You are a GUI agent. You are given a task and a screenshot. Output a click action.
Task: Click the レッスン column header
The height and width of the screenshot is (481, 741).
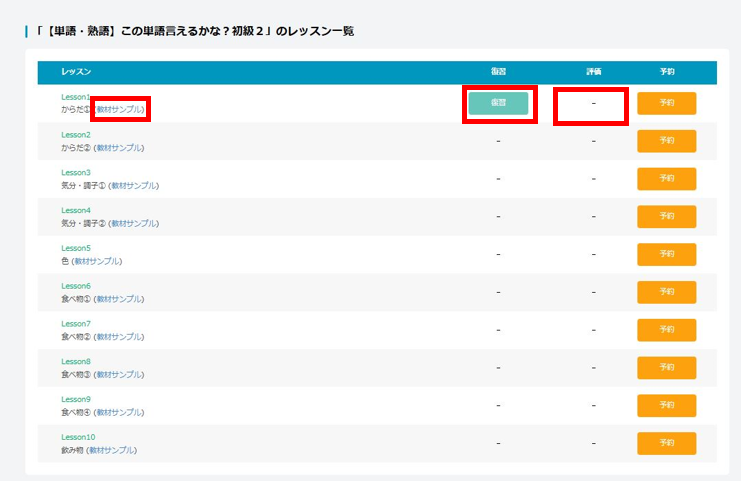pos(76,72)
